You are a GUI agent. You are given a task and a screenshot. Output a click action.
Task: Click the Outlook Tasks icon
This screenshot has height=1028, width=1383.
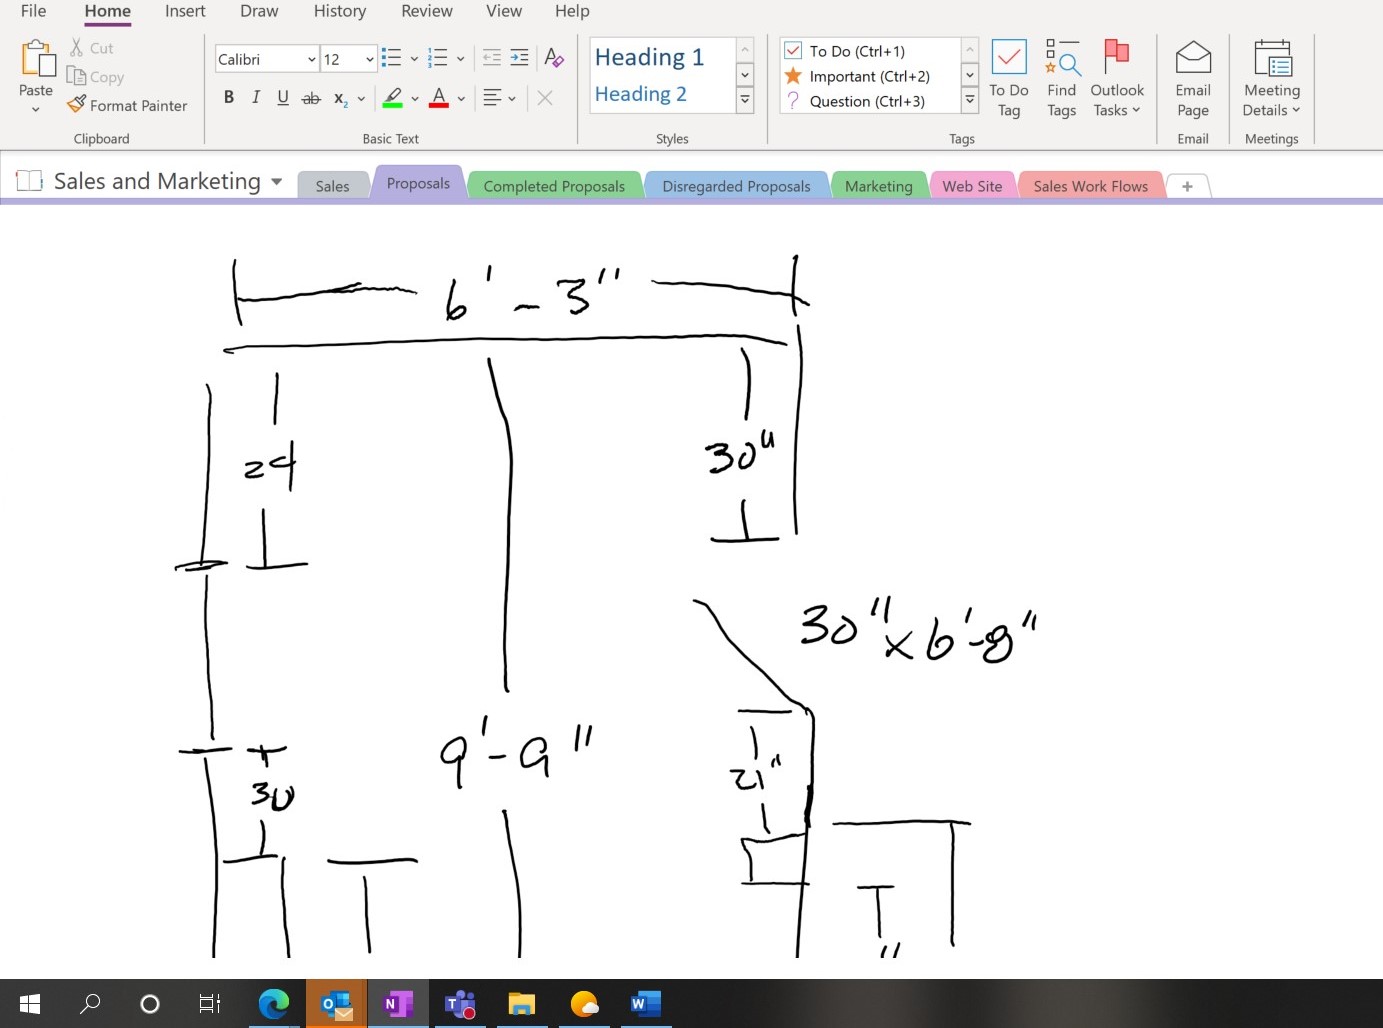(1116, 74)
